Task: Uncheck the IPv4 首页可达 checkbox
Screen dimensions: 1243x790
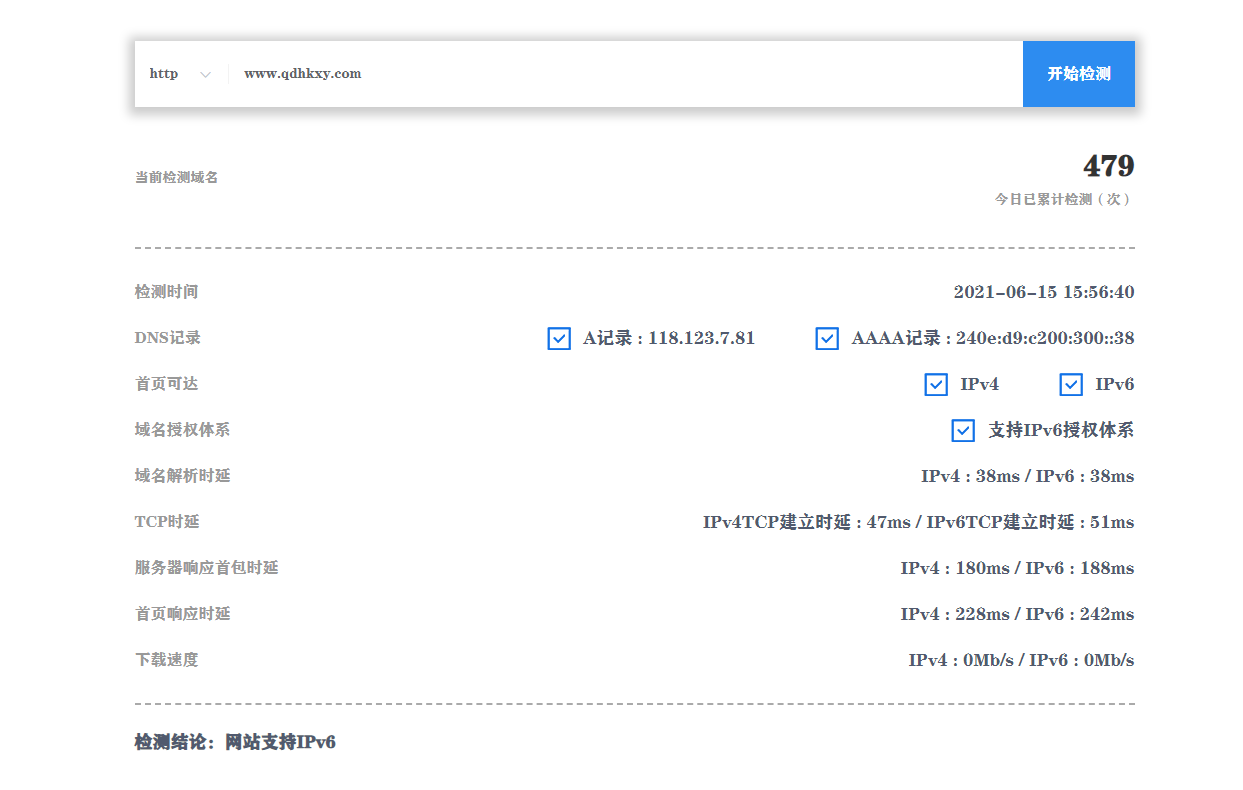Action: pyautogui.click(x=936, y=385)
